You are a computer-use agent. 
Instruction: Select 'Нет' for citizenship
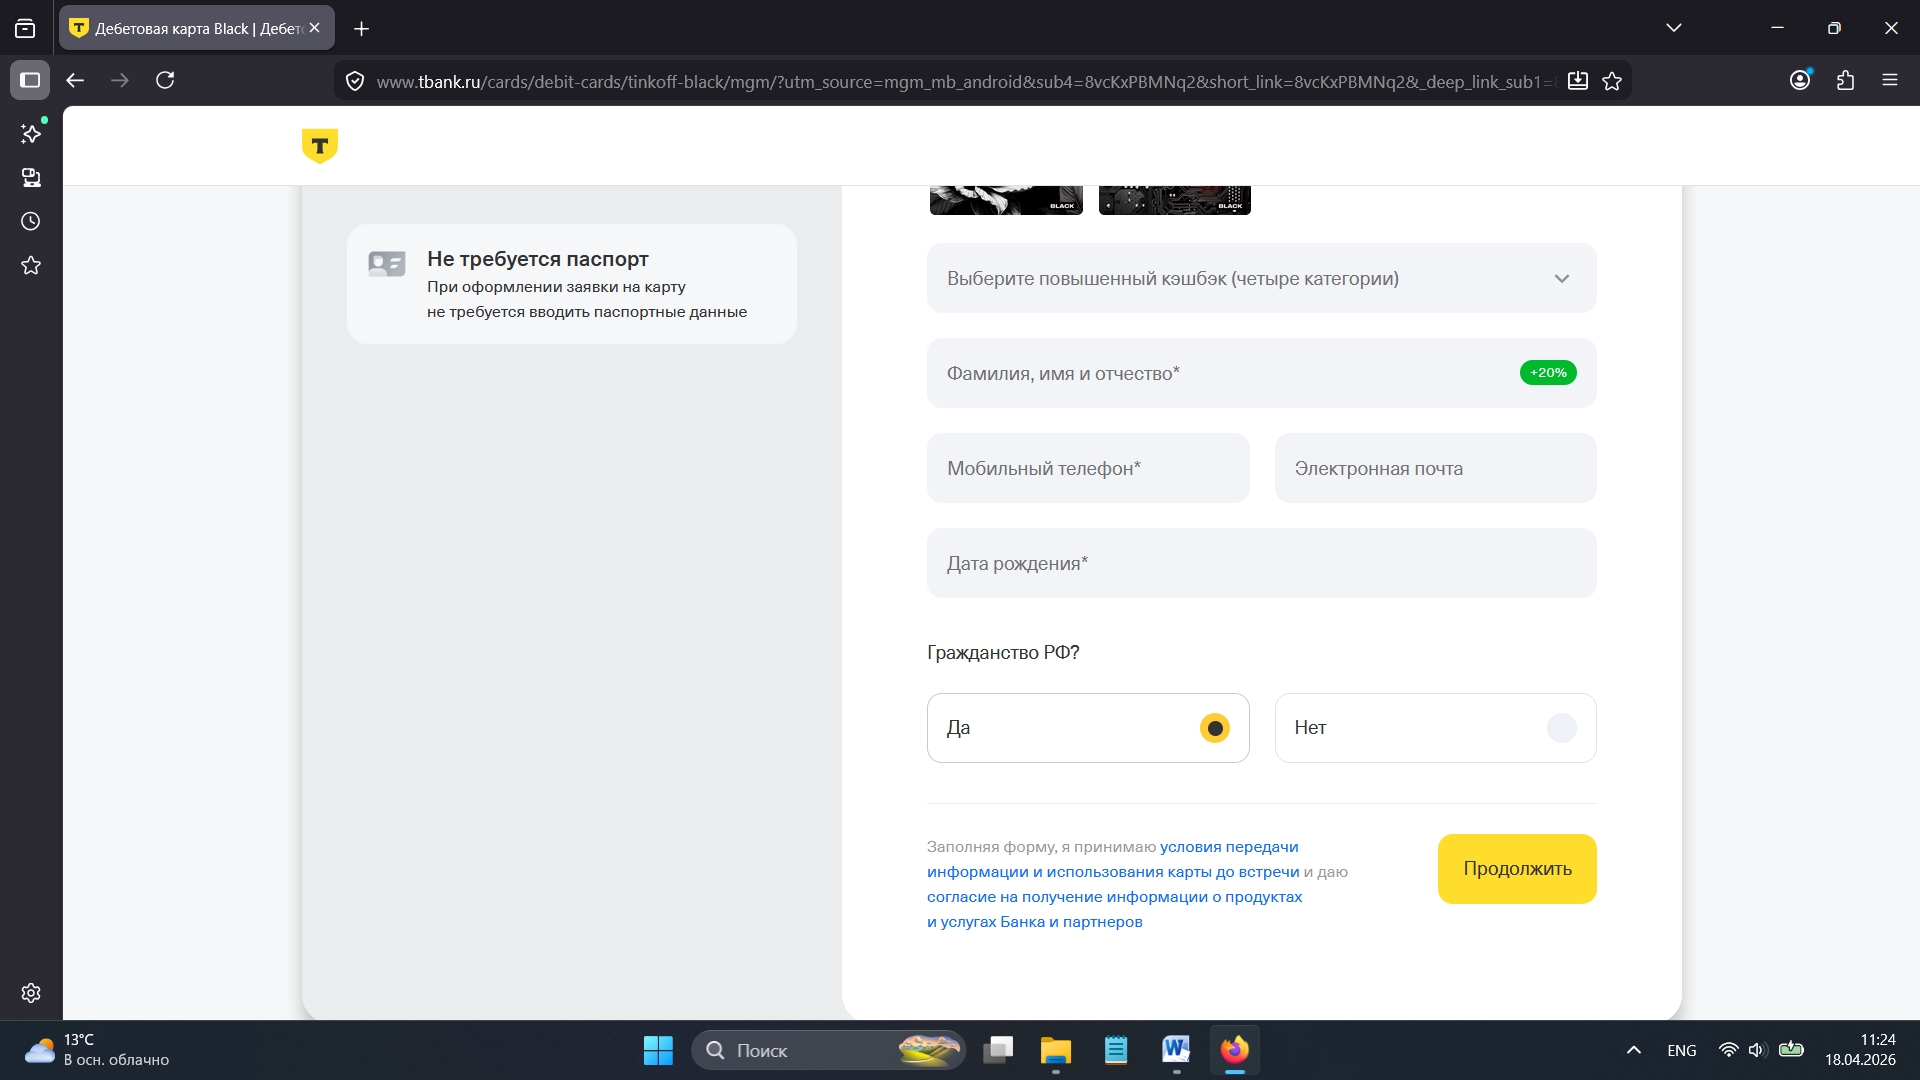point(1435,728)
